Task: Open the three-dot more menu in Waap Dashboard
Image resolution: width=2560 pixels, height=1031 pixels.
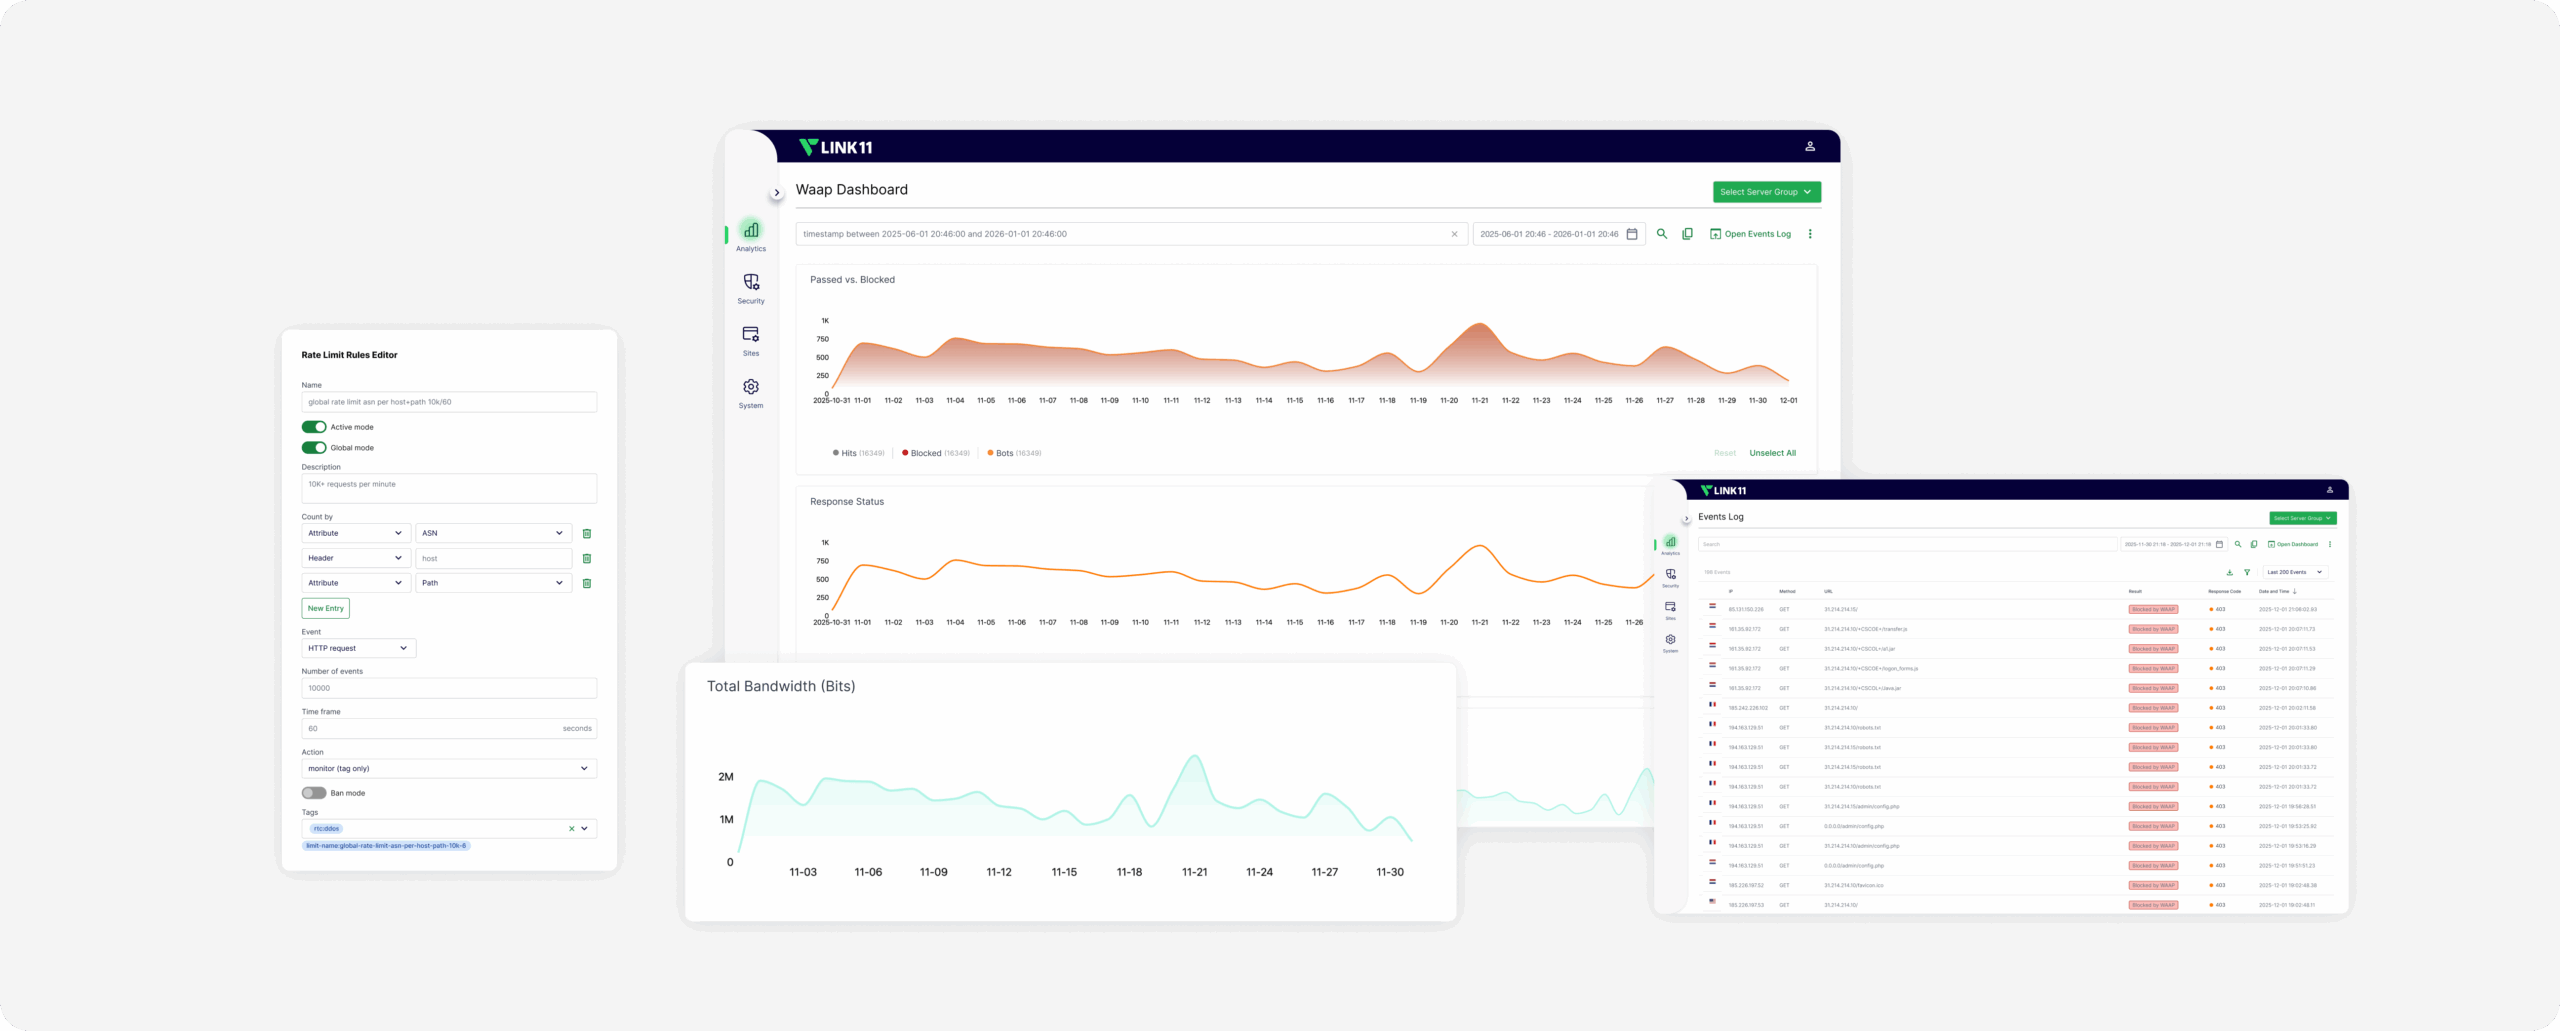Action: coord(1810,234)
